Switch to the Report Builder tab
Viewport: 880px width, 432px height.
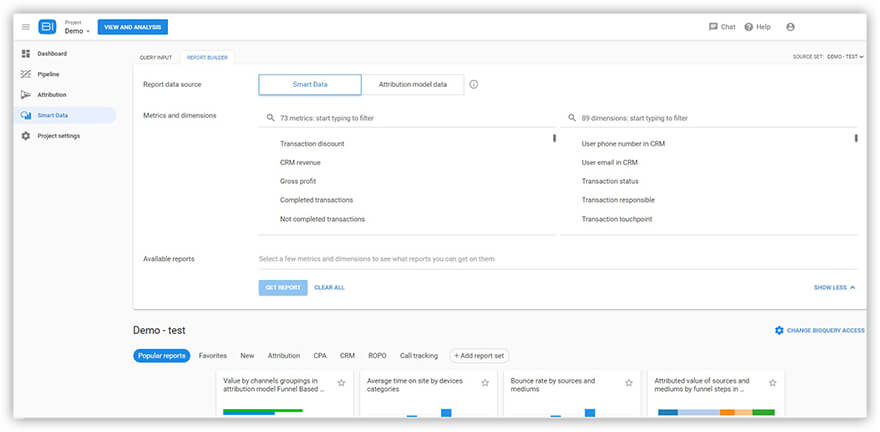(207, 57)
